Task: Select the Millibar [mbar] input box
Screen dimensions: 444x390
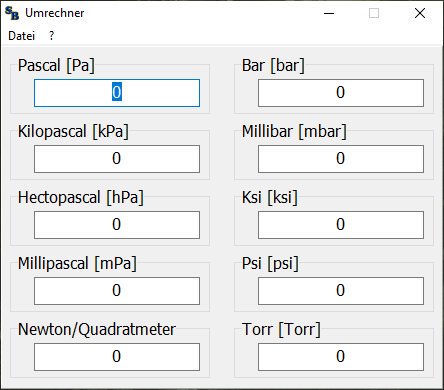Action: point(341,159)
